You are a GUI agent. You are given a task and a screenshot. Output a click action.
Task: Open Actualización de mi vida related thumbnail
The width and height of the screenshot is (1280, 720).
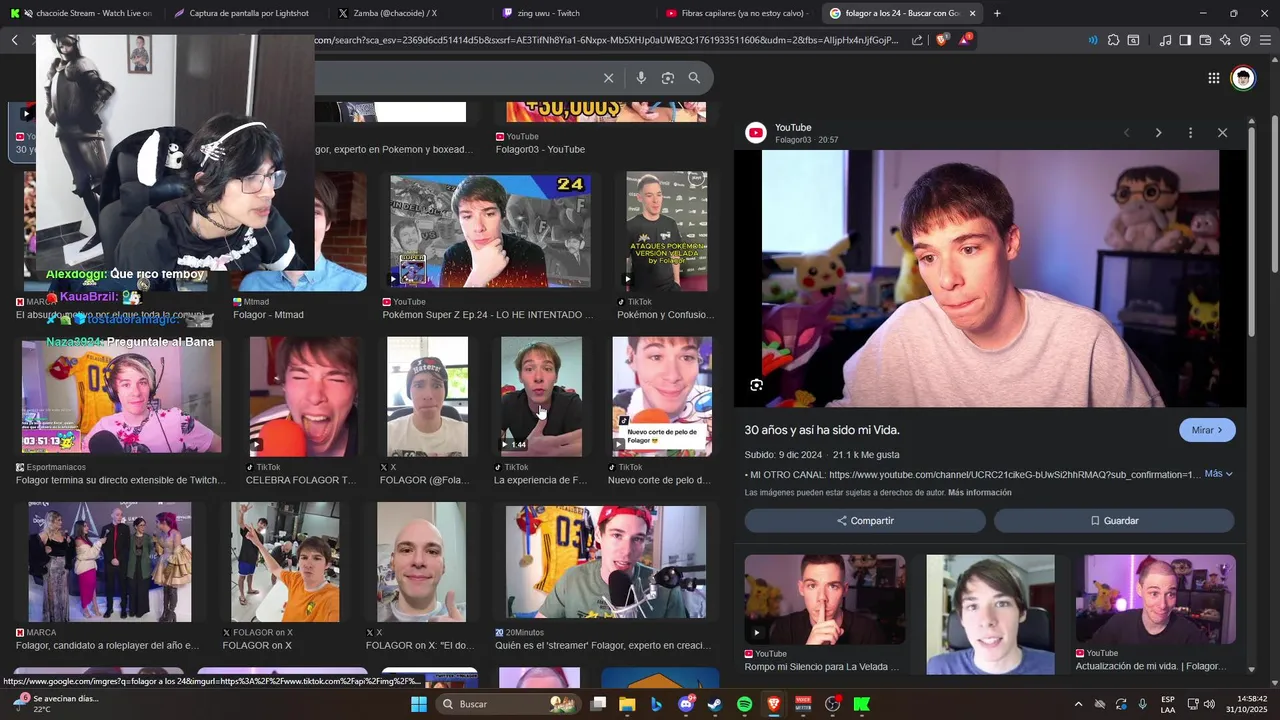click(x=1155, y=600)
